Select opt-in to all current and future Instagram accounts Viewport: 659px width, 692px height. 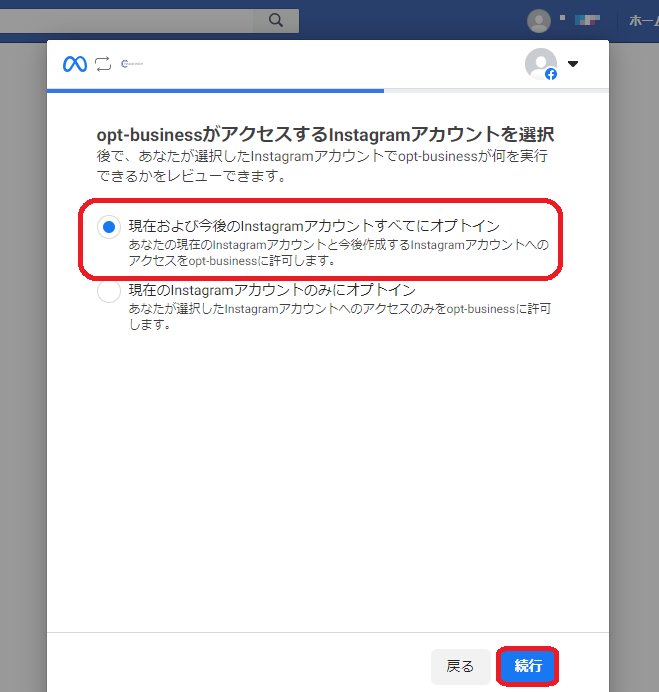109,227
